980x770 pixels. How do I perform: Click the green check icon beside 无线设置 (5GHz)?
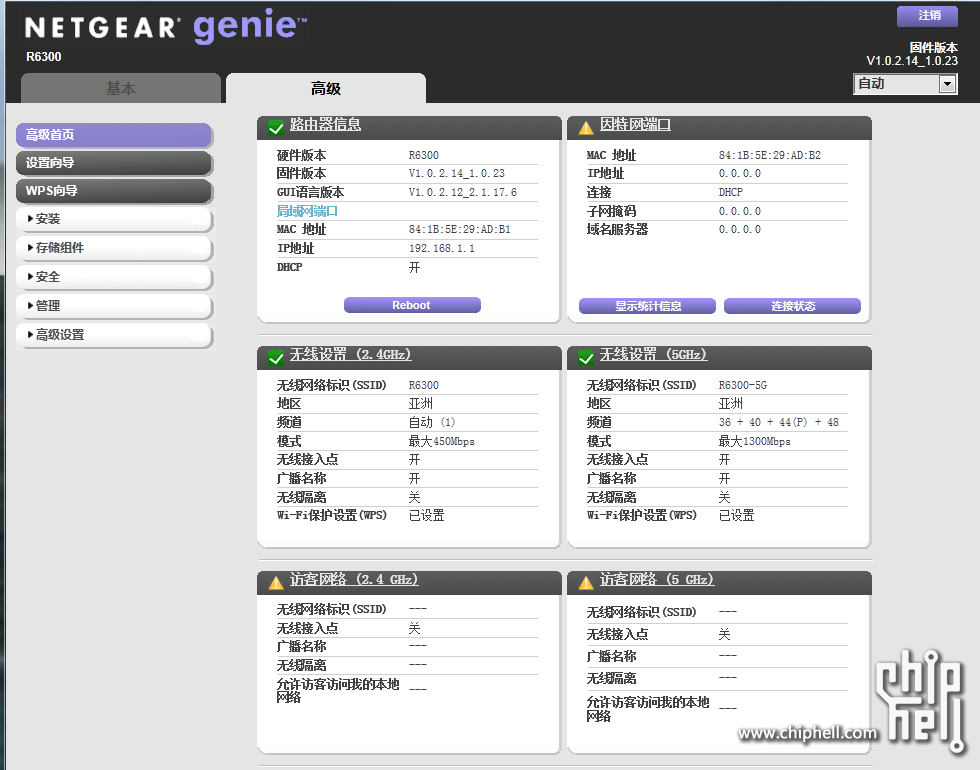click(586, 358)
